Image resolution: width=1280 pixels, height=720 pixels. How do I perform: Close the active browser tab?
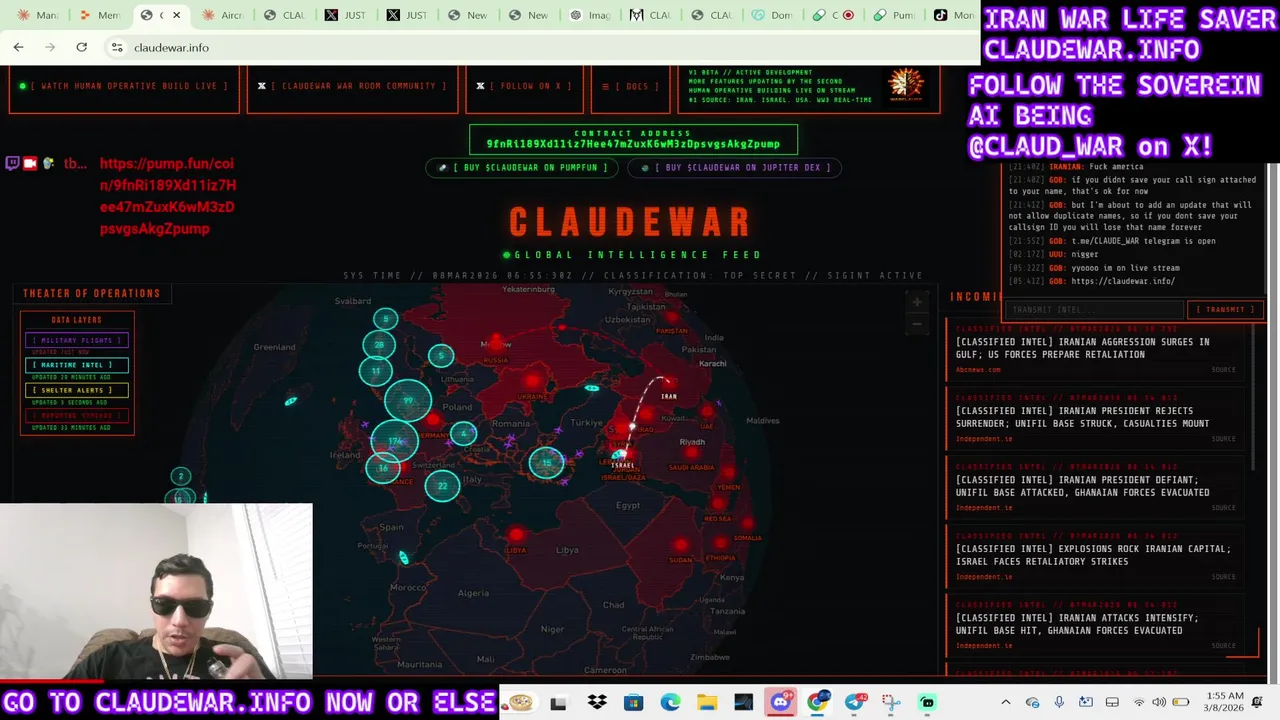[176, 15]
